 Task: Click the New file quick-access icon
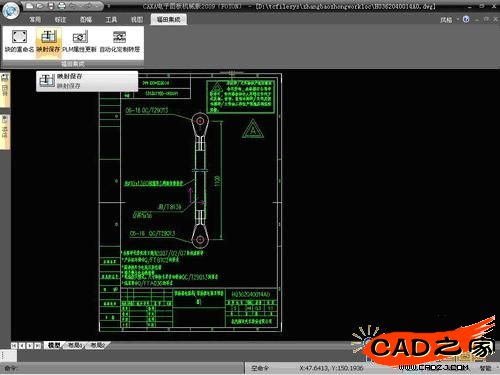pyautogui.click(x=30, y=6)
